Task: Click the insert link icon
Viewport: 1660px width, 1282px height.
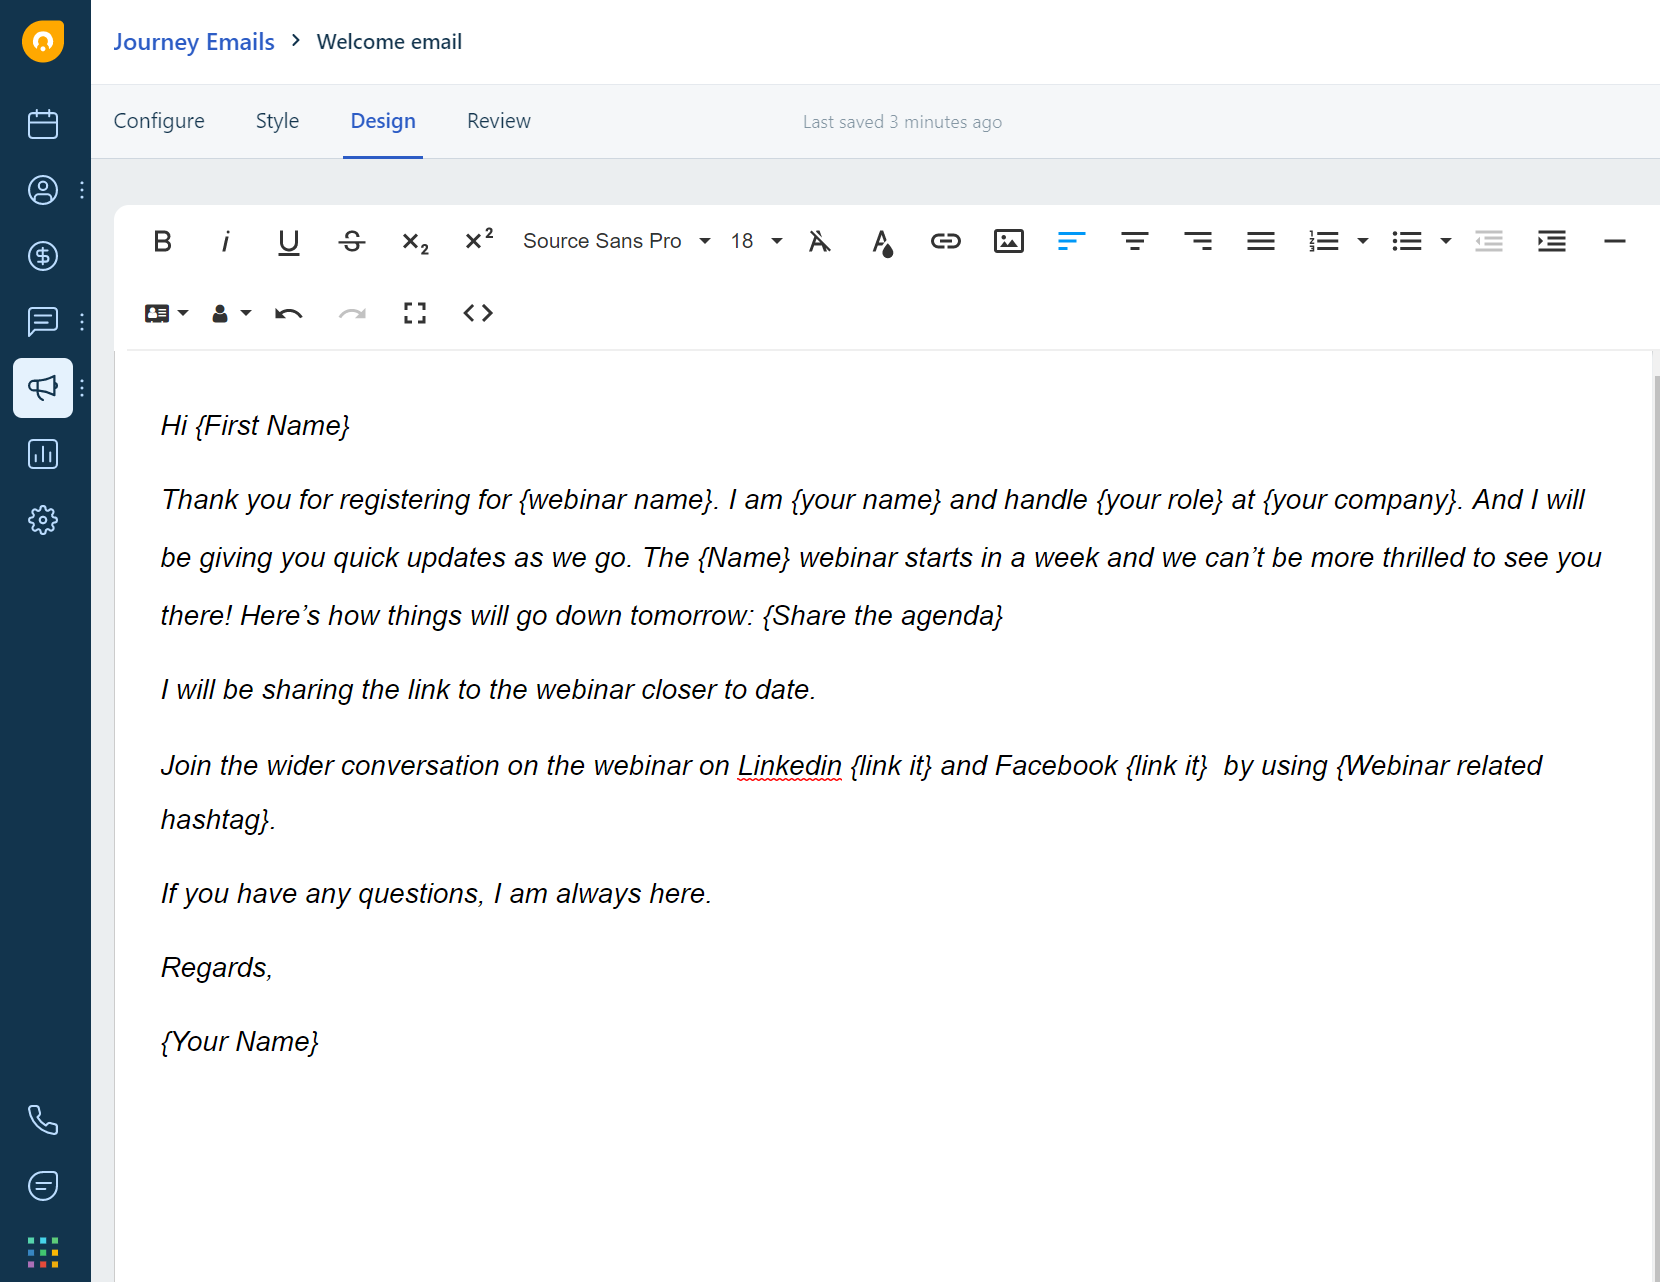Action: pos(945,241)
